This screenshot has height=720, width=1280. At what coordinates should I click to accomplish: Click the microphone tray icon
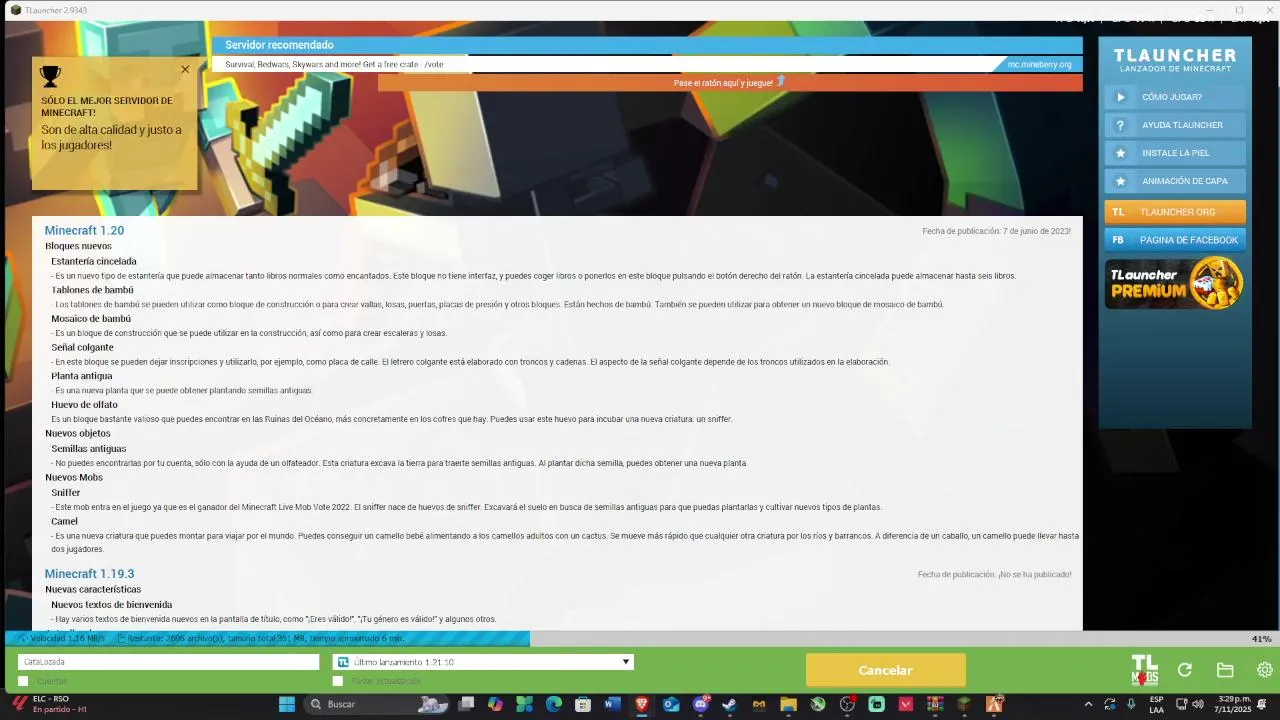click(1131, 704)
